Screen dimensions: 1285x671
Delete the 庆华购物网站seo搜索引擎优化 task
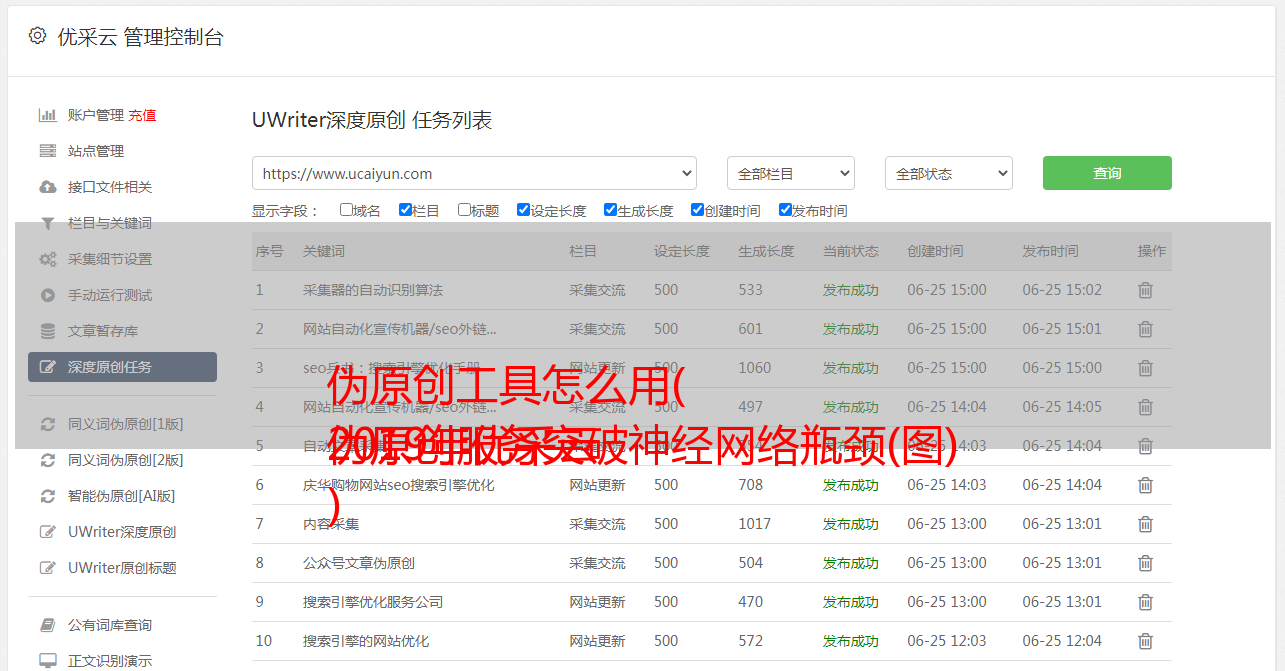(1145, 485)
